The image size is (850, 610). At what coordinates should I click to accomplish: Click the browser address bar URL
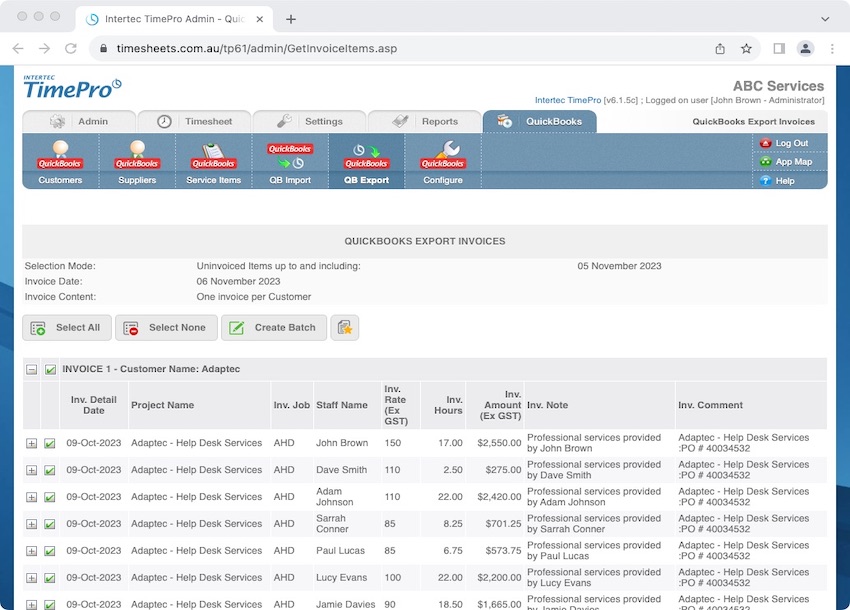(x=257, y=48)
